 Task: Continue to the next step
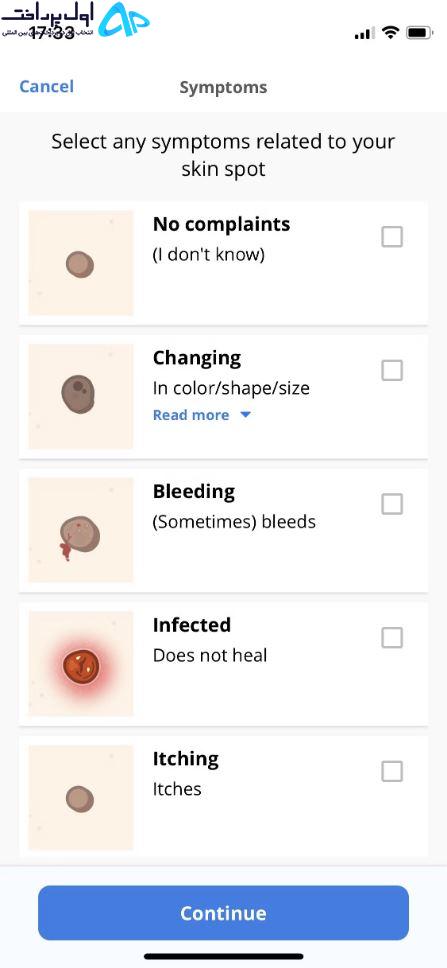(224, 913)
